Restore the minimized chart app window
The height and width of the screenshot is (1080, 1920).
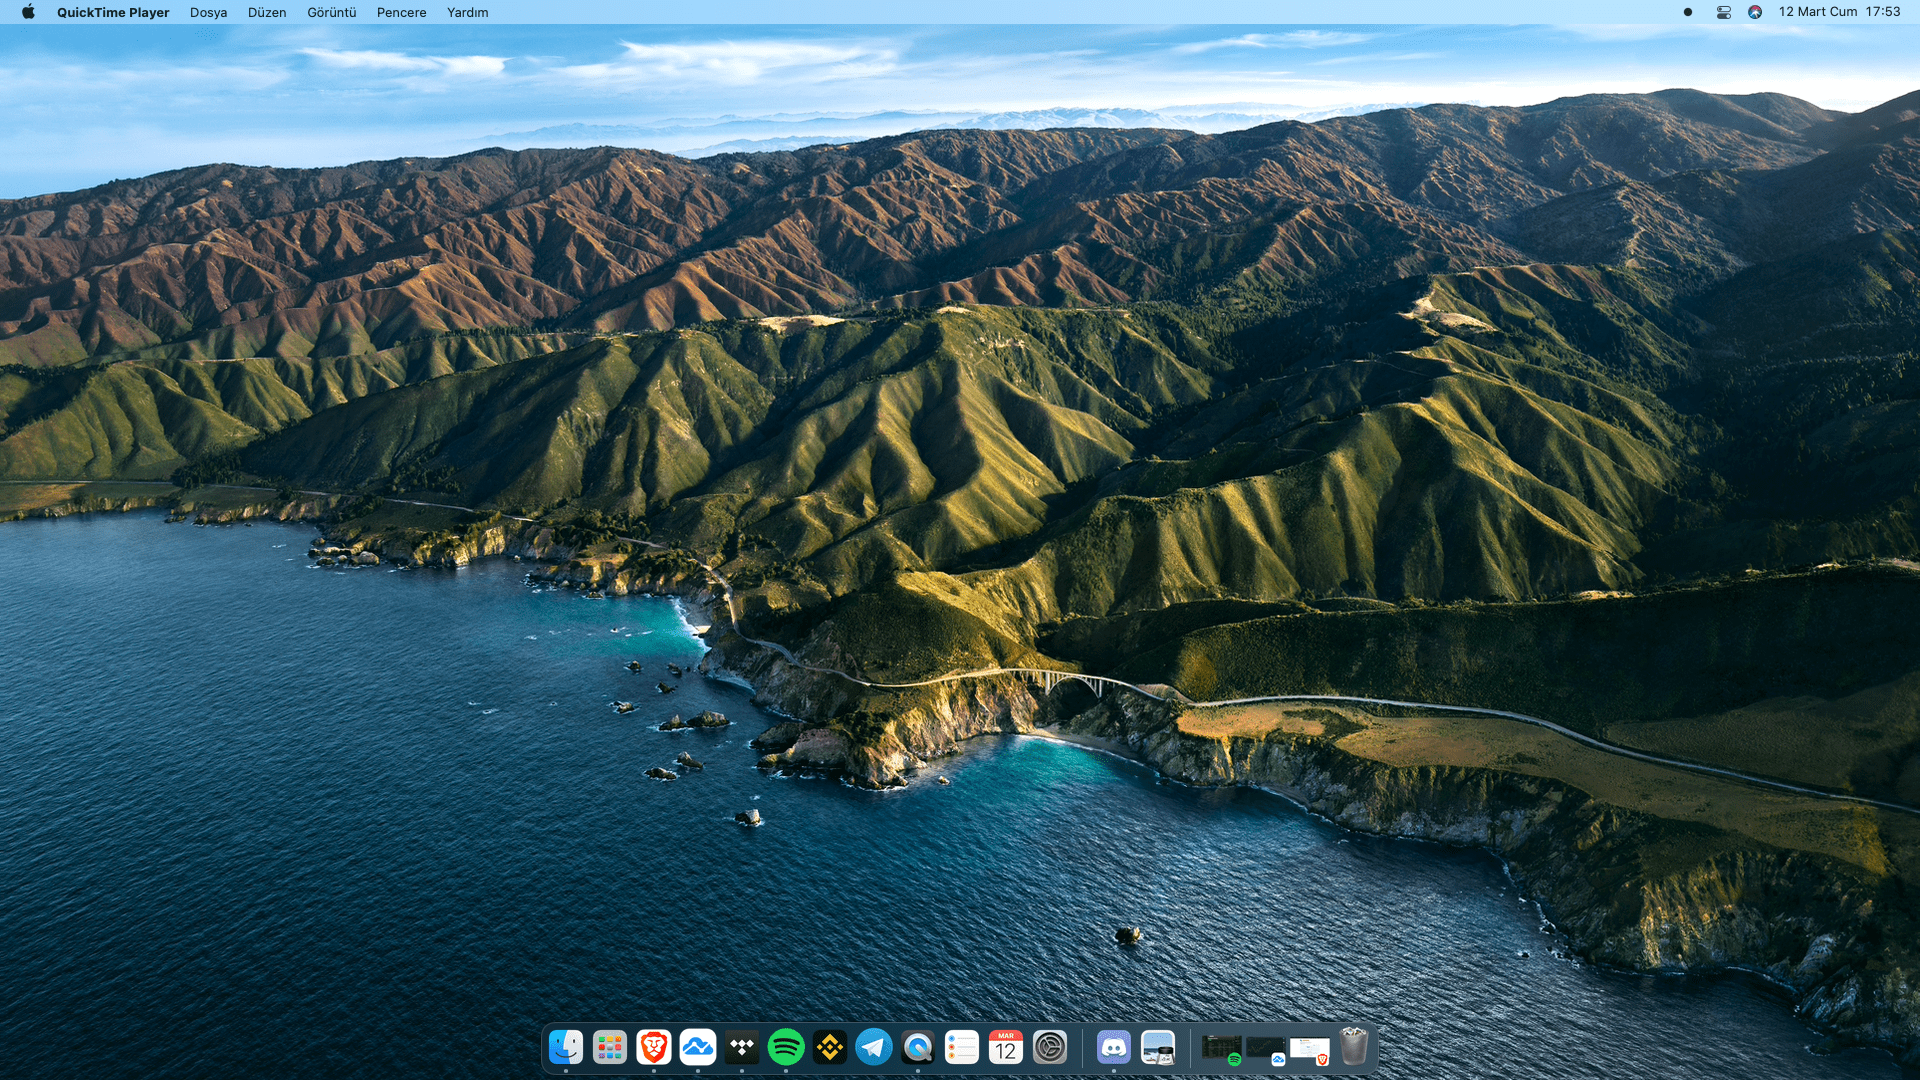(x=1266, y=1049)
